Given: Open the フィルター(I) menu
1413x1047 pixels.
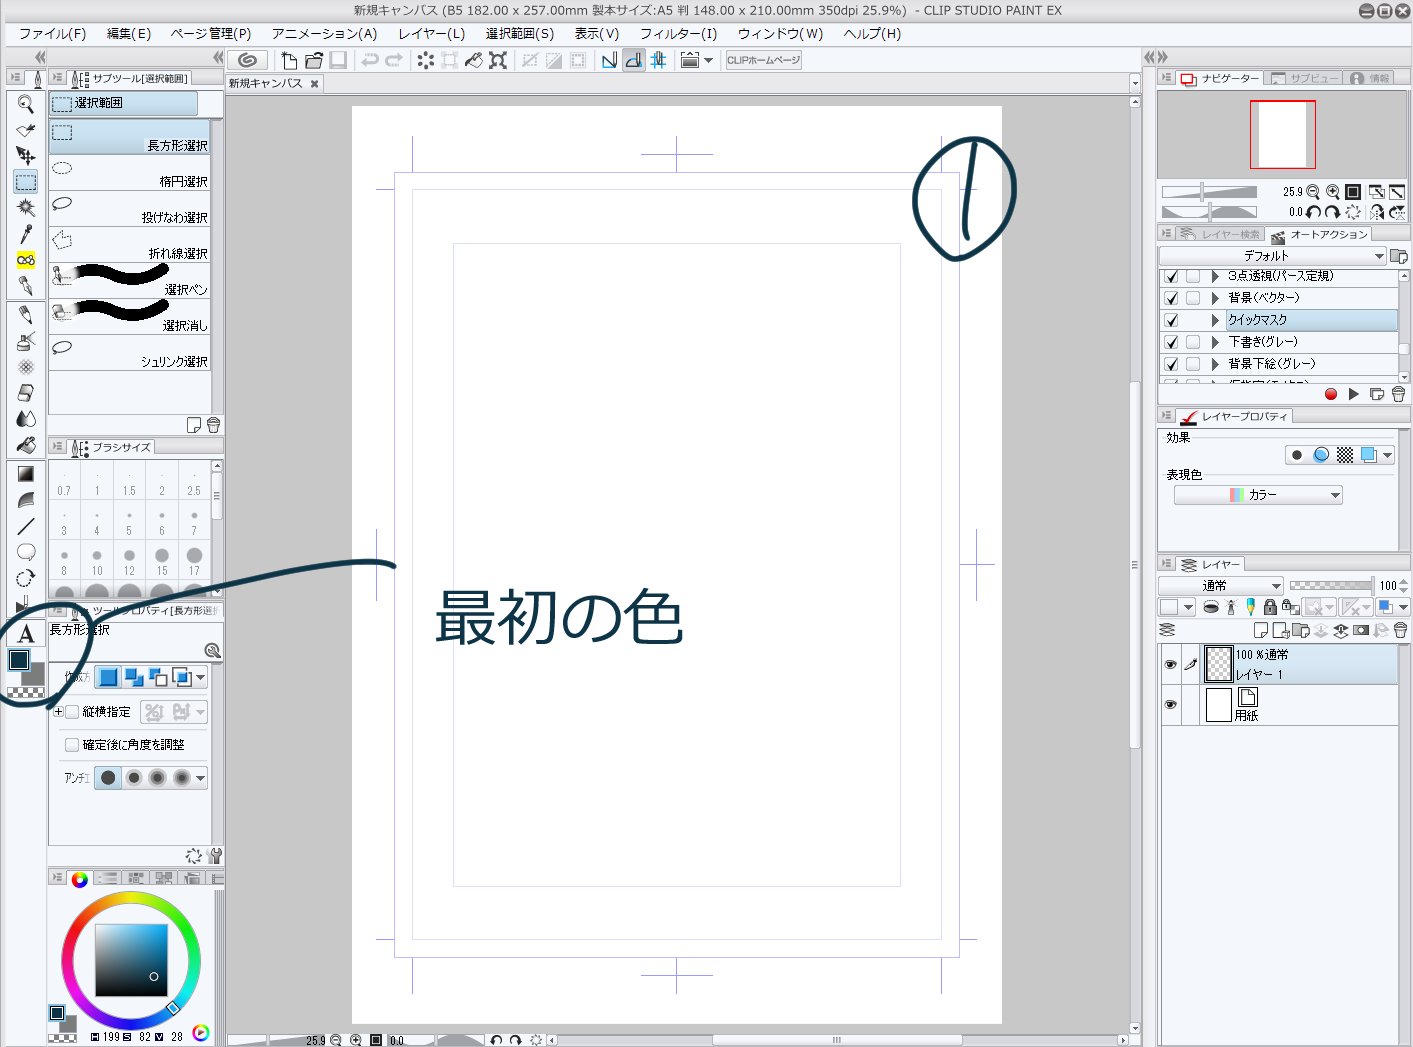Looking at the screenshot, I should (x=678, y=34).
